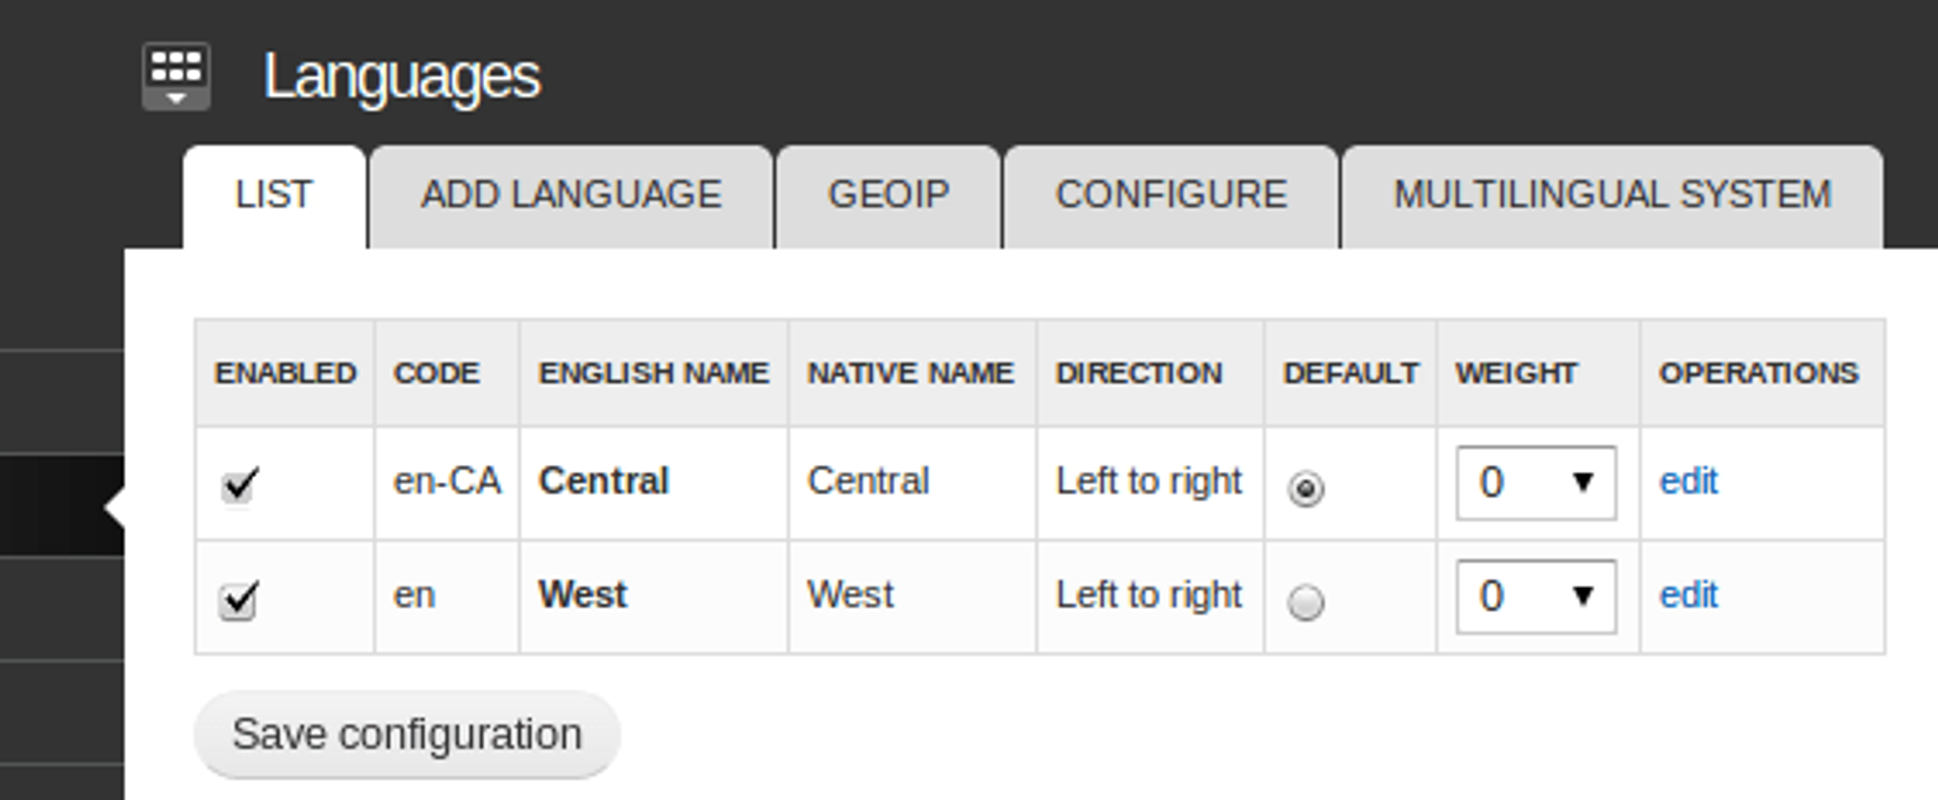
Task: Click the DEFAULT column header
Action: click(x=1350, y=373)
